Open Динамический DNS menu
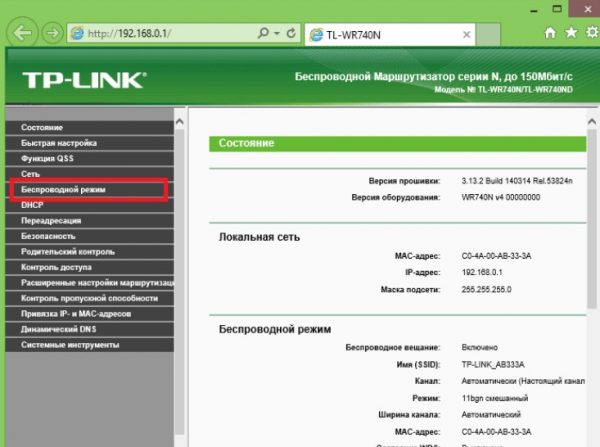600x447 pixels. (x=90, y=329)
